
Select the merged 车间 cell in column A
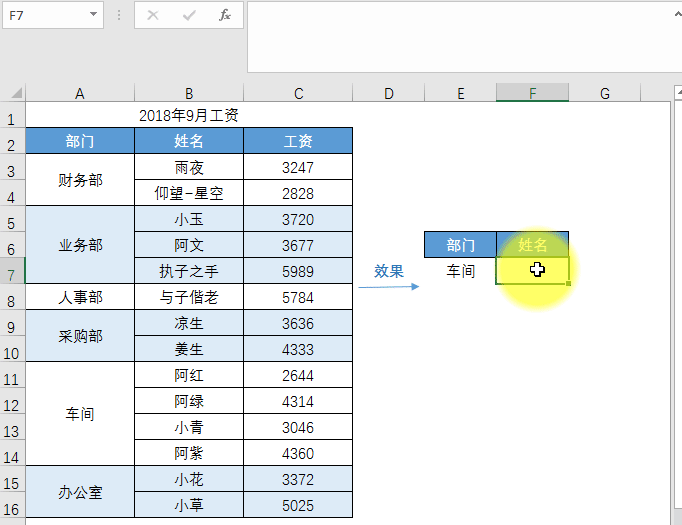(x=80, y=414)
